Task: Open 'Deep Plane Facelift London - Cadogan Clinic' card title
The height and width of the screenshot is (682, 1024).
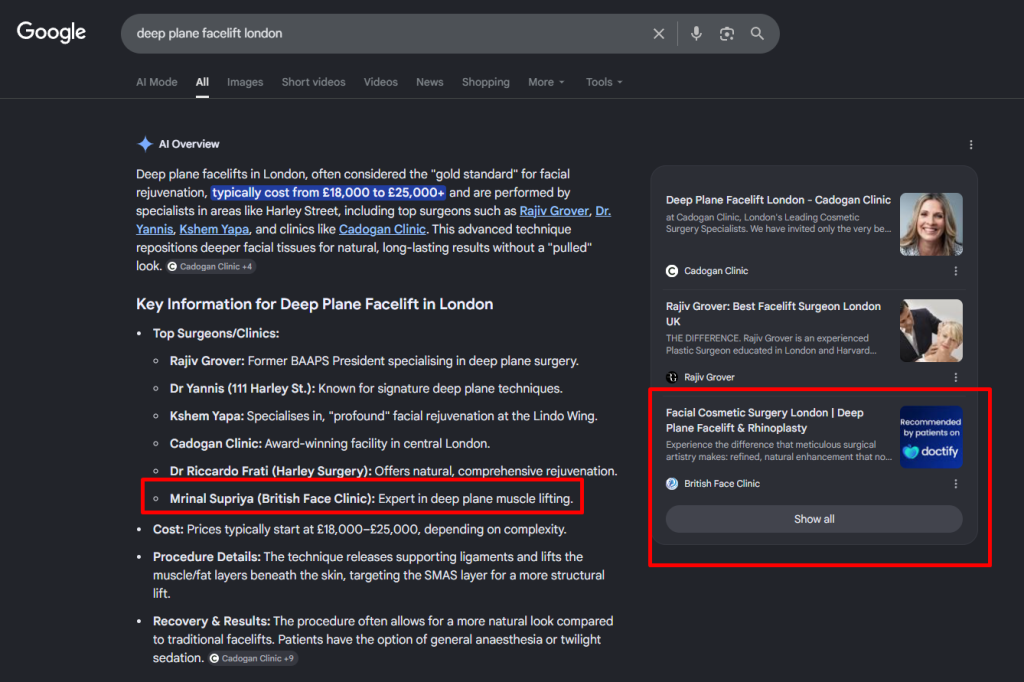Action: [x=778, y=200]
